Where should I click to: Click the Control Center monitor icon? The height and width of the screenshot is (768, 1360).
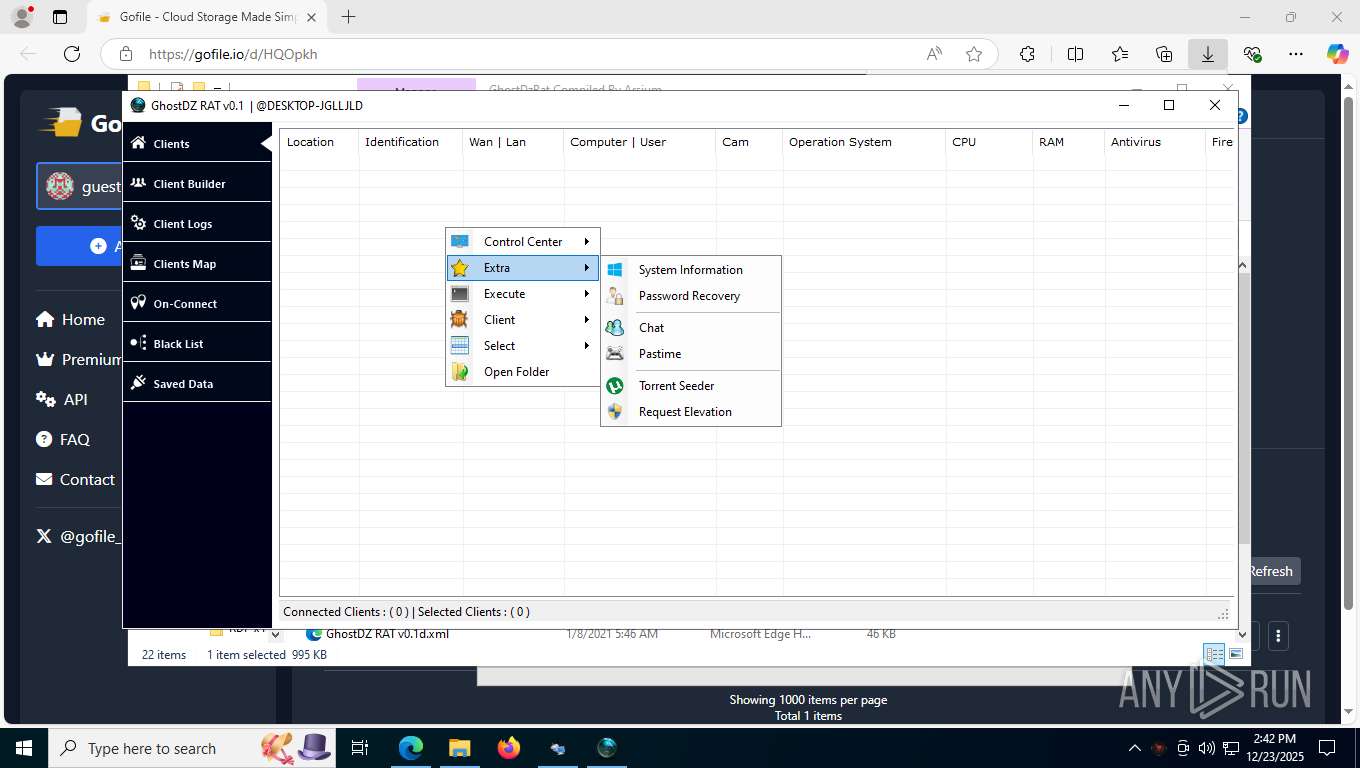(x=460, y=241)
